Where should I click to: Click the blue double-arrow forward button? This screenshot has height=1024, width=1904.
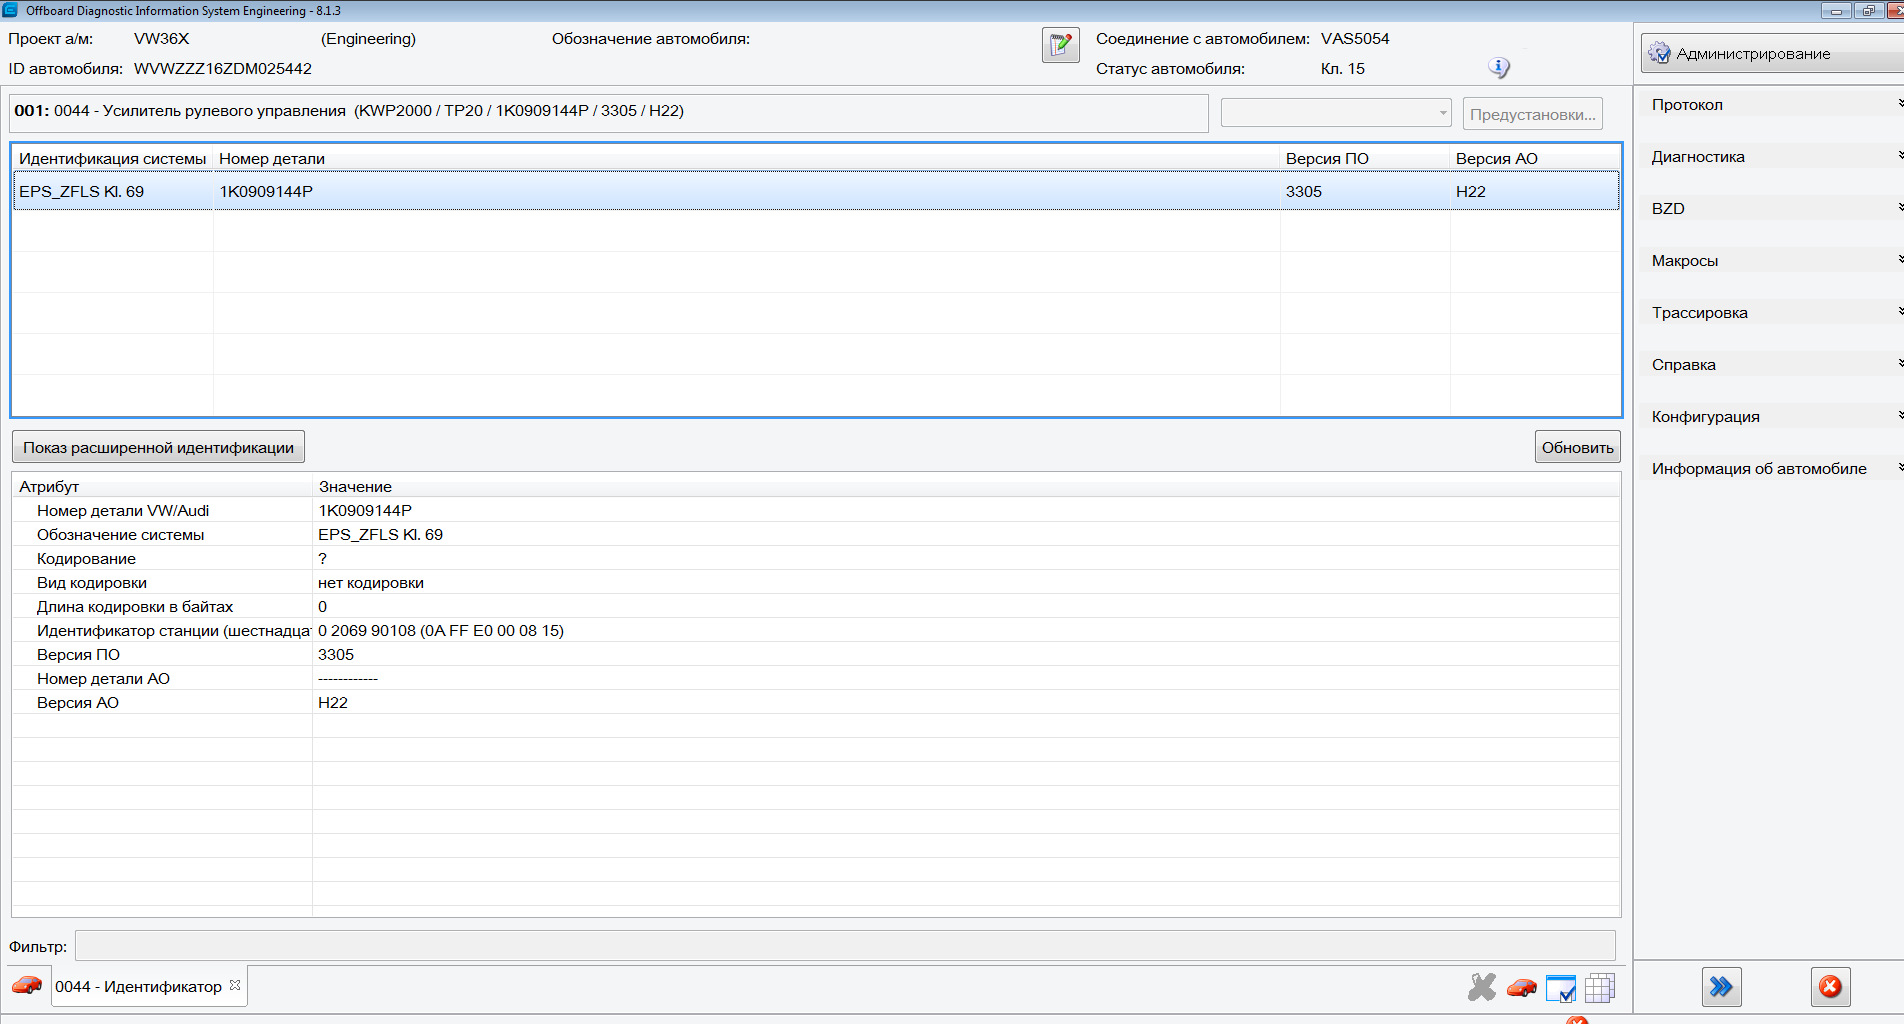(x=1721, y=987)
